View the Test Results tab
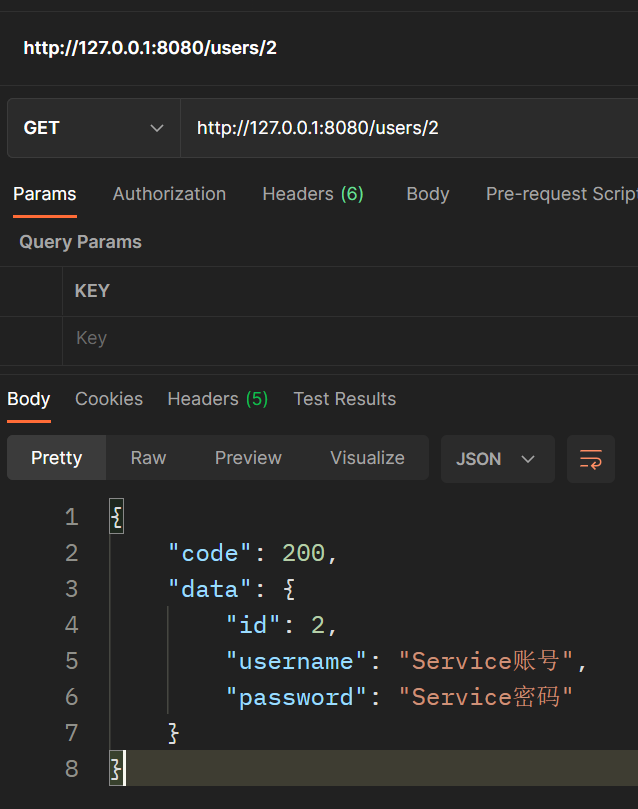 344,399
